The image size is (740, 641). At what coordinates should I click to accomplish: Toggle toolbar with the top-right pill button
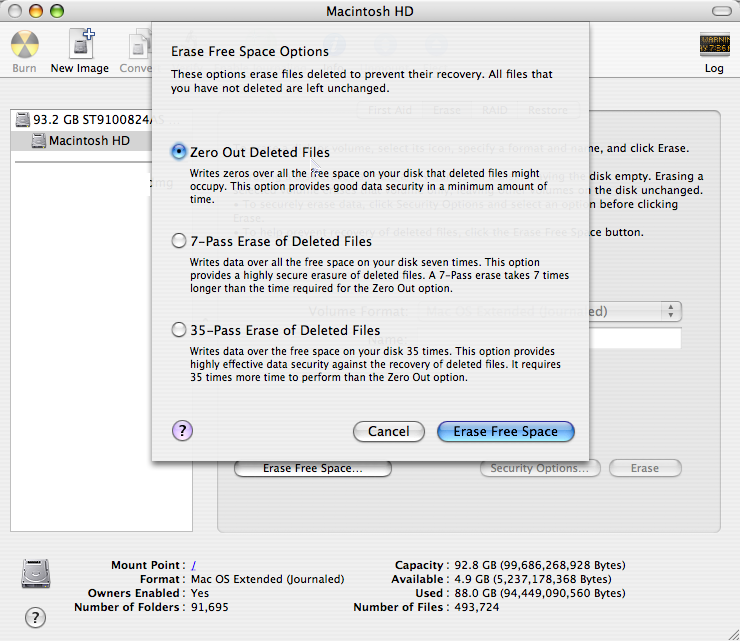(722, 11)
